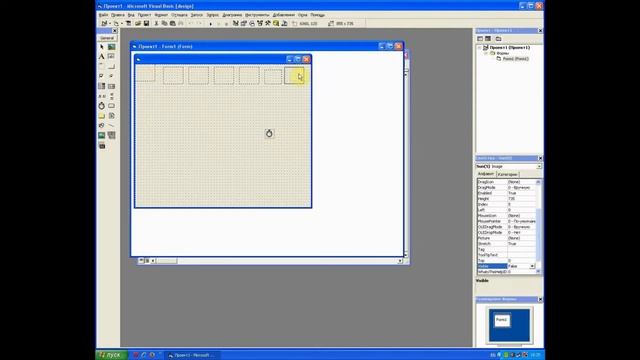The image size is (640, 360).
Task: Select the DriveListBox control tool
Action: click(111, 106)
